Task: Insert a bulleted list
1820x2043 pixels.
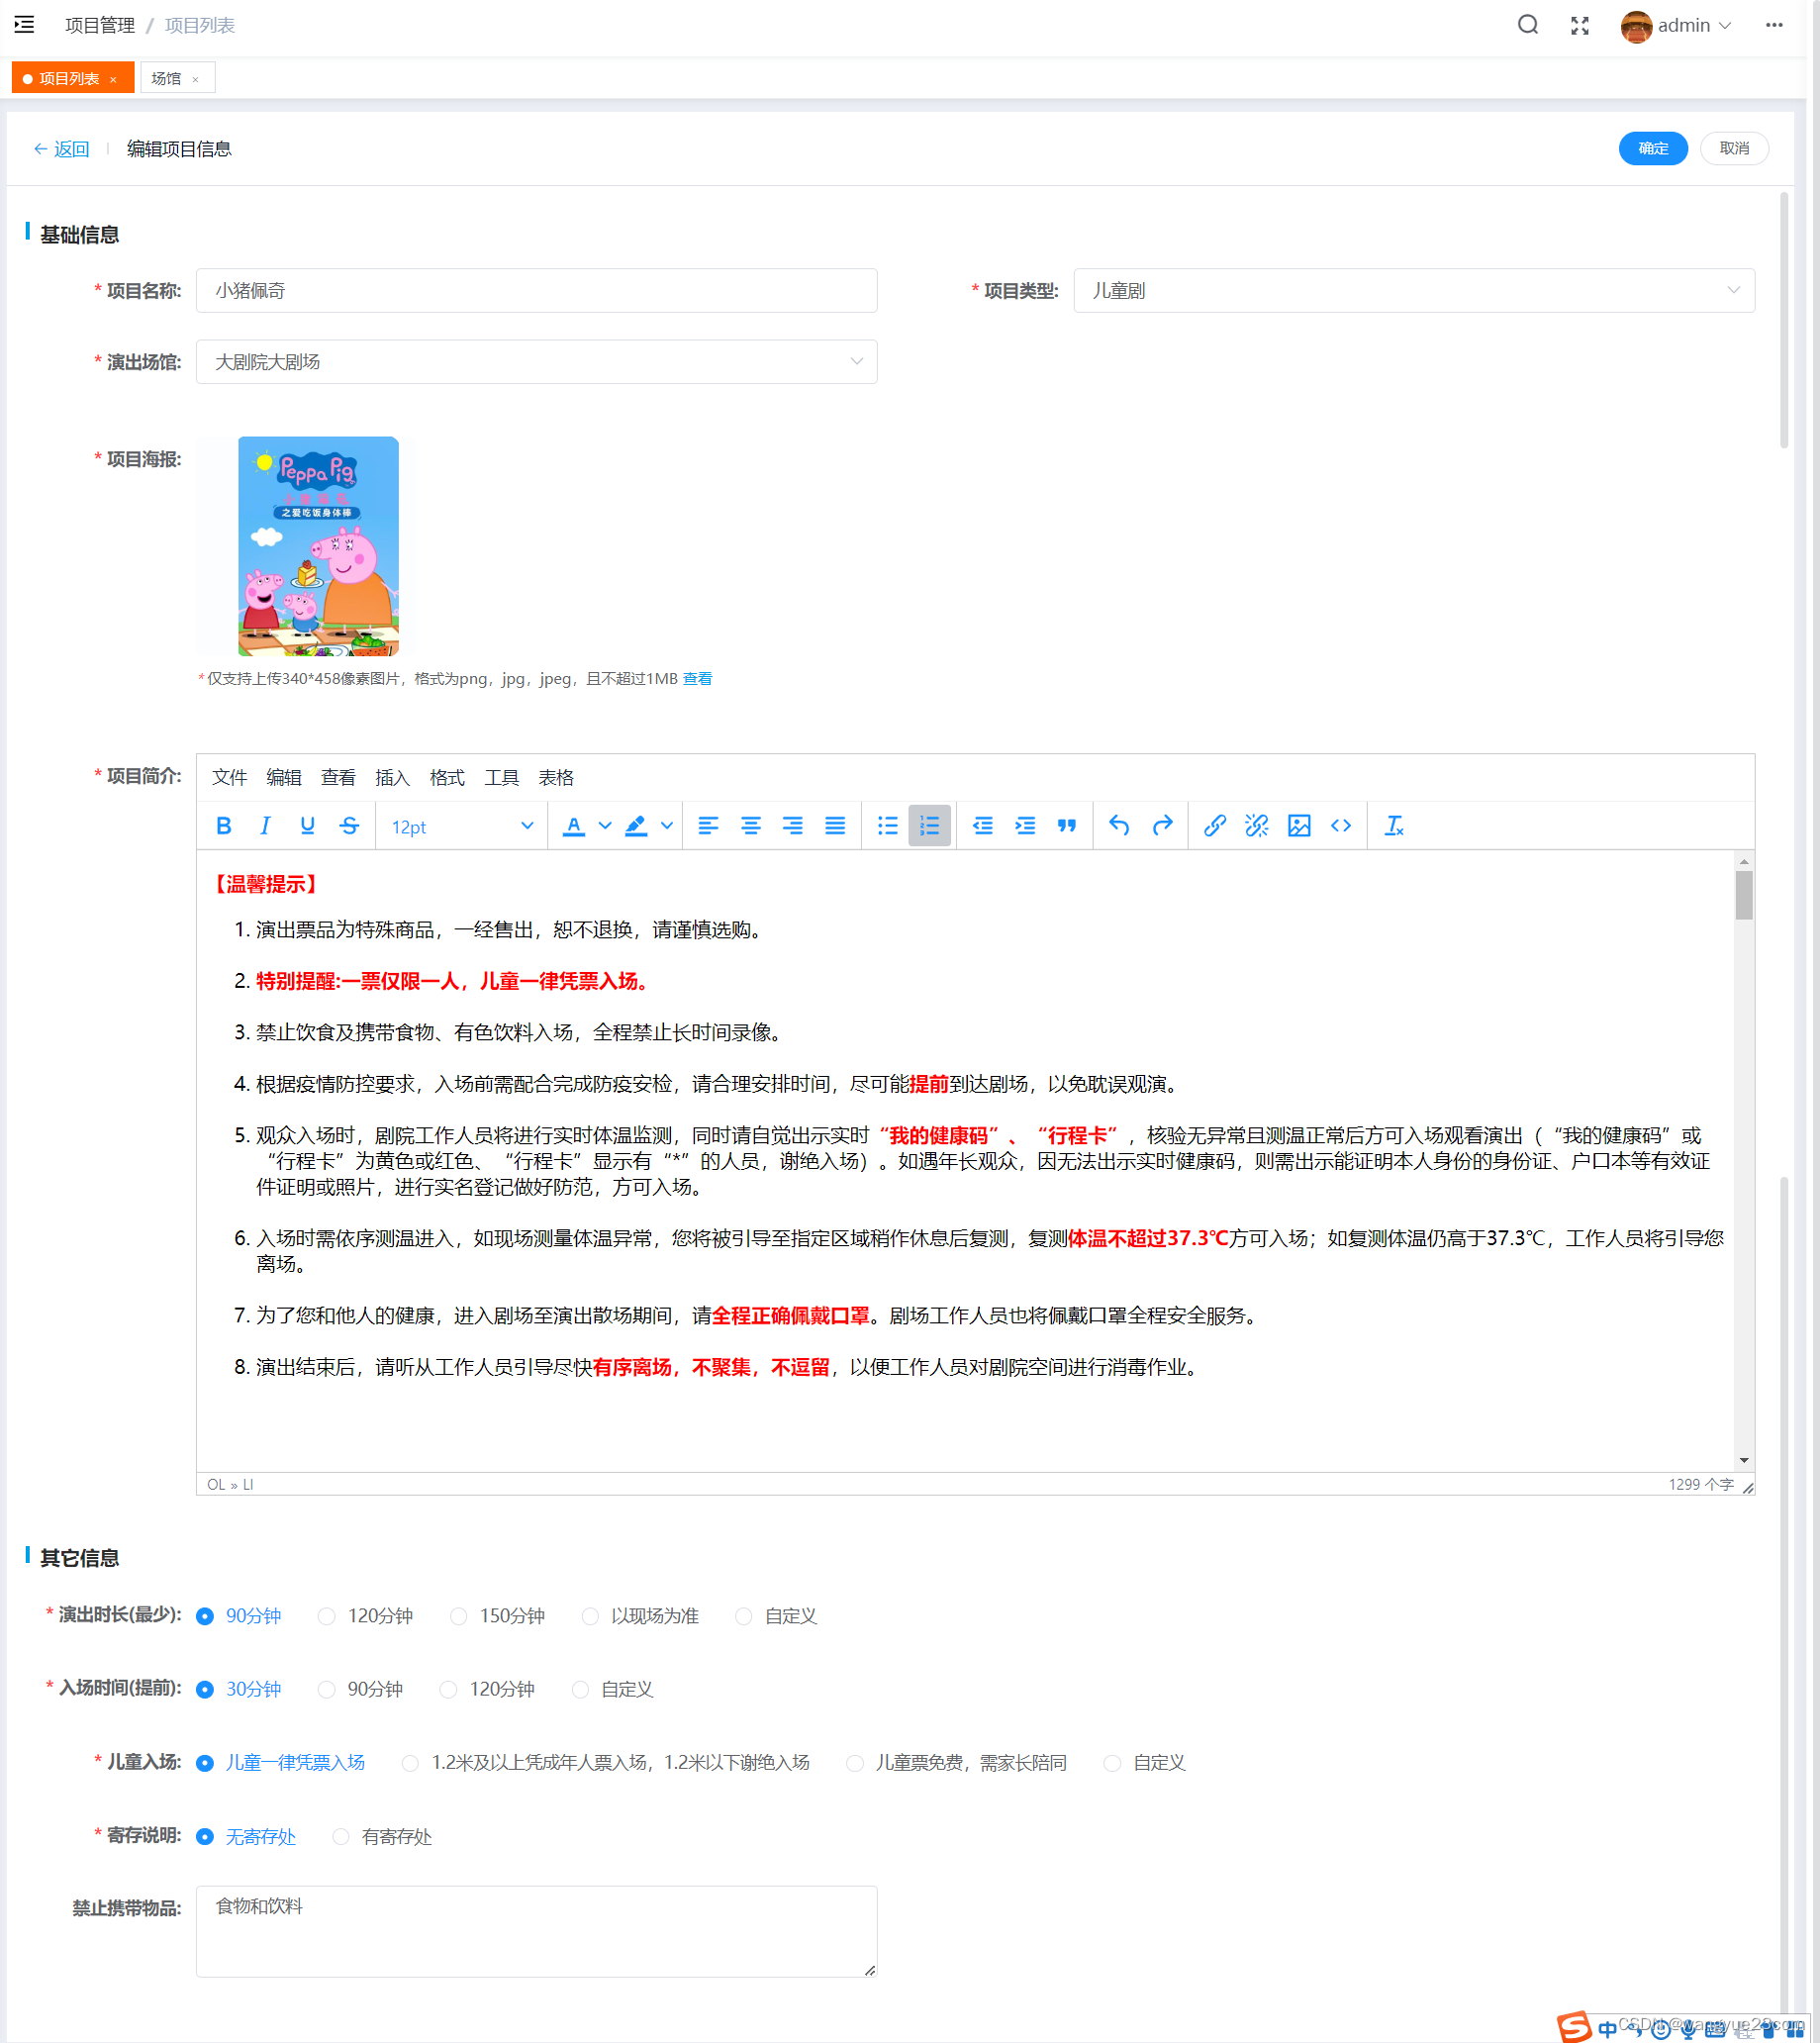Action: click(x=887, y=826)
